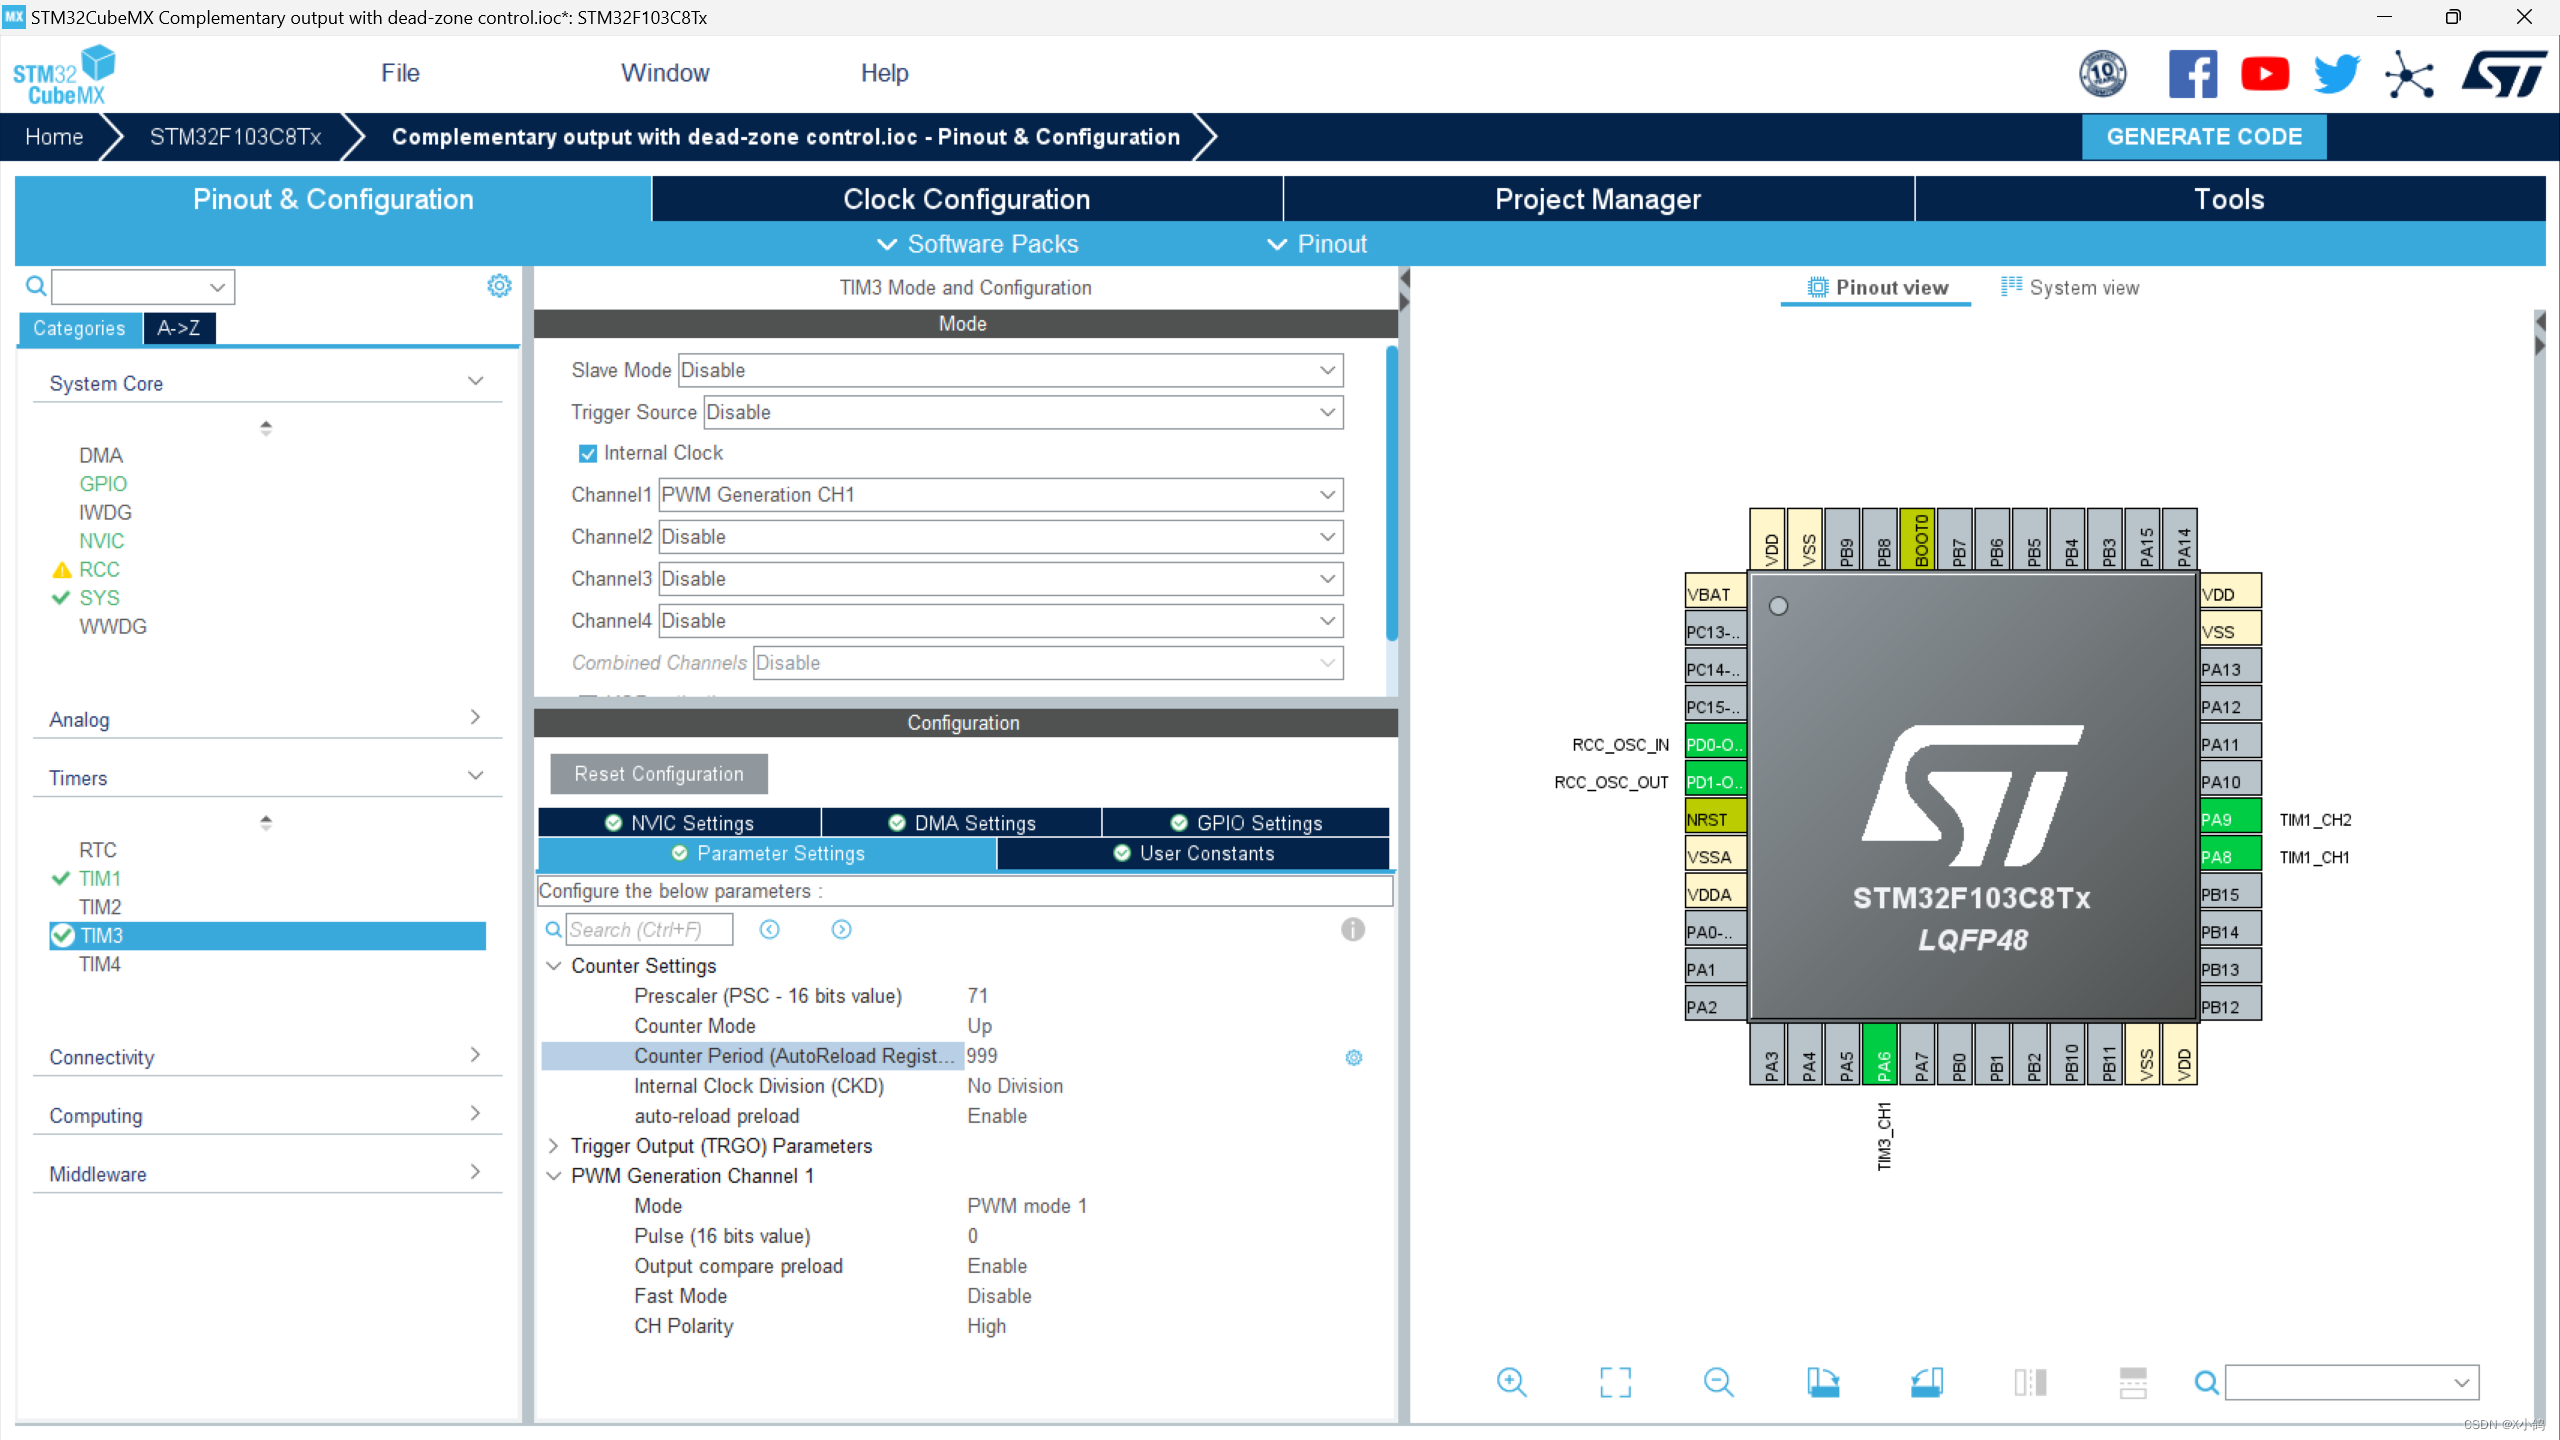Switch to Clock Configuration tab

point(966,199)
